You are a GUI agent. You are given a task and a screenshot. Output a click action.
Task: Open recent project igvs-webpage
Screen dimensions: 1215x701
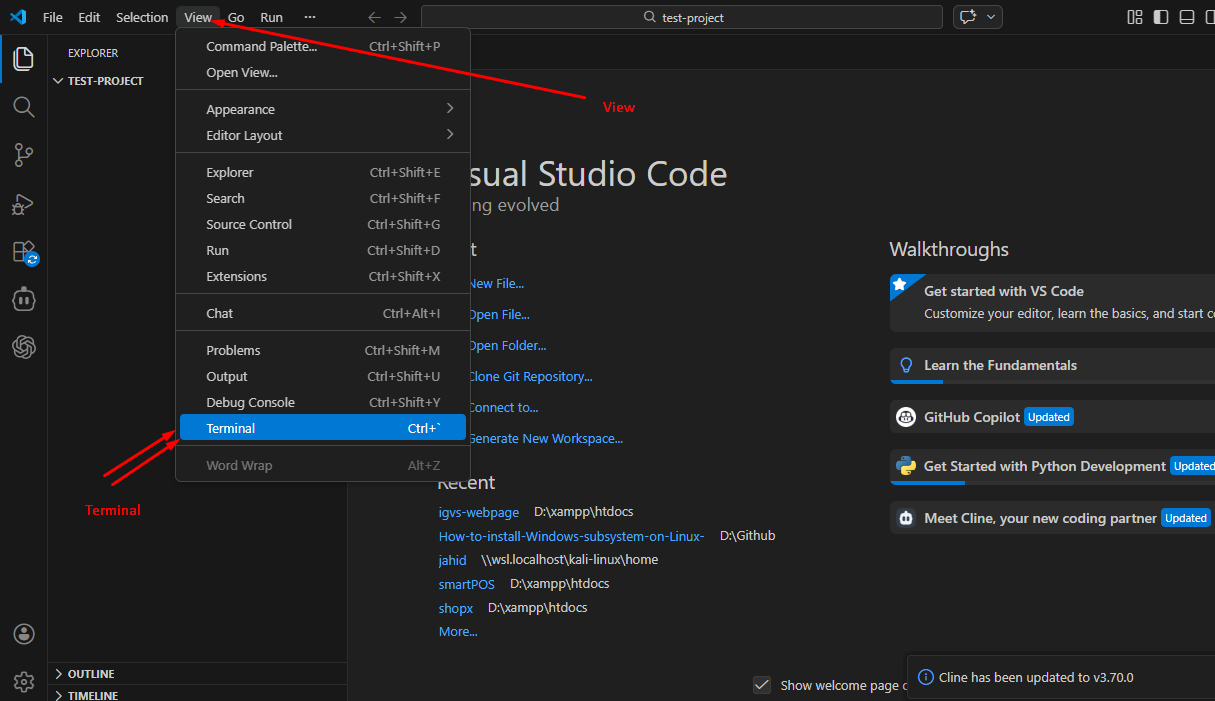[479, 512]
